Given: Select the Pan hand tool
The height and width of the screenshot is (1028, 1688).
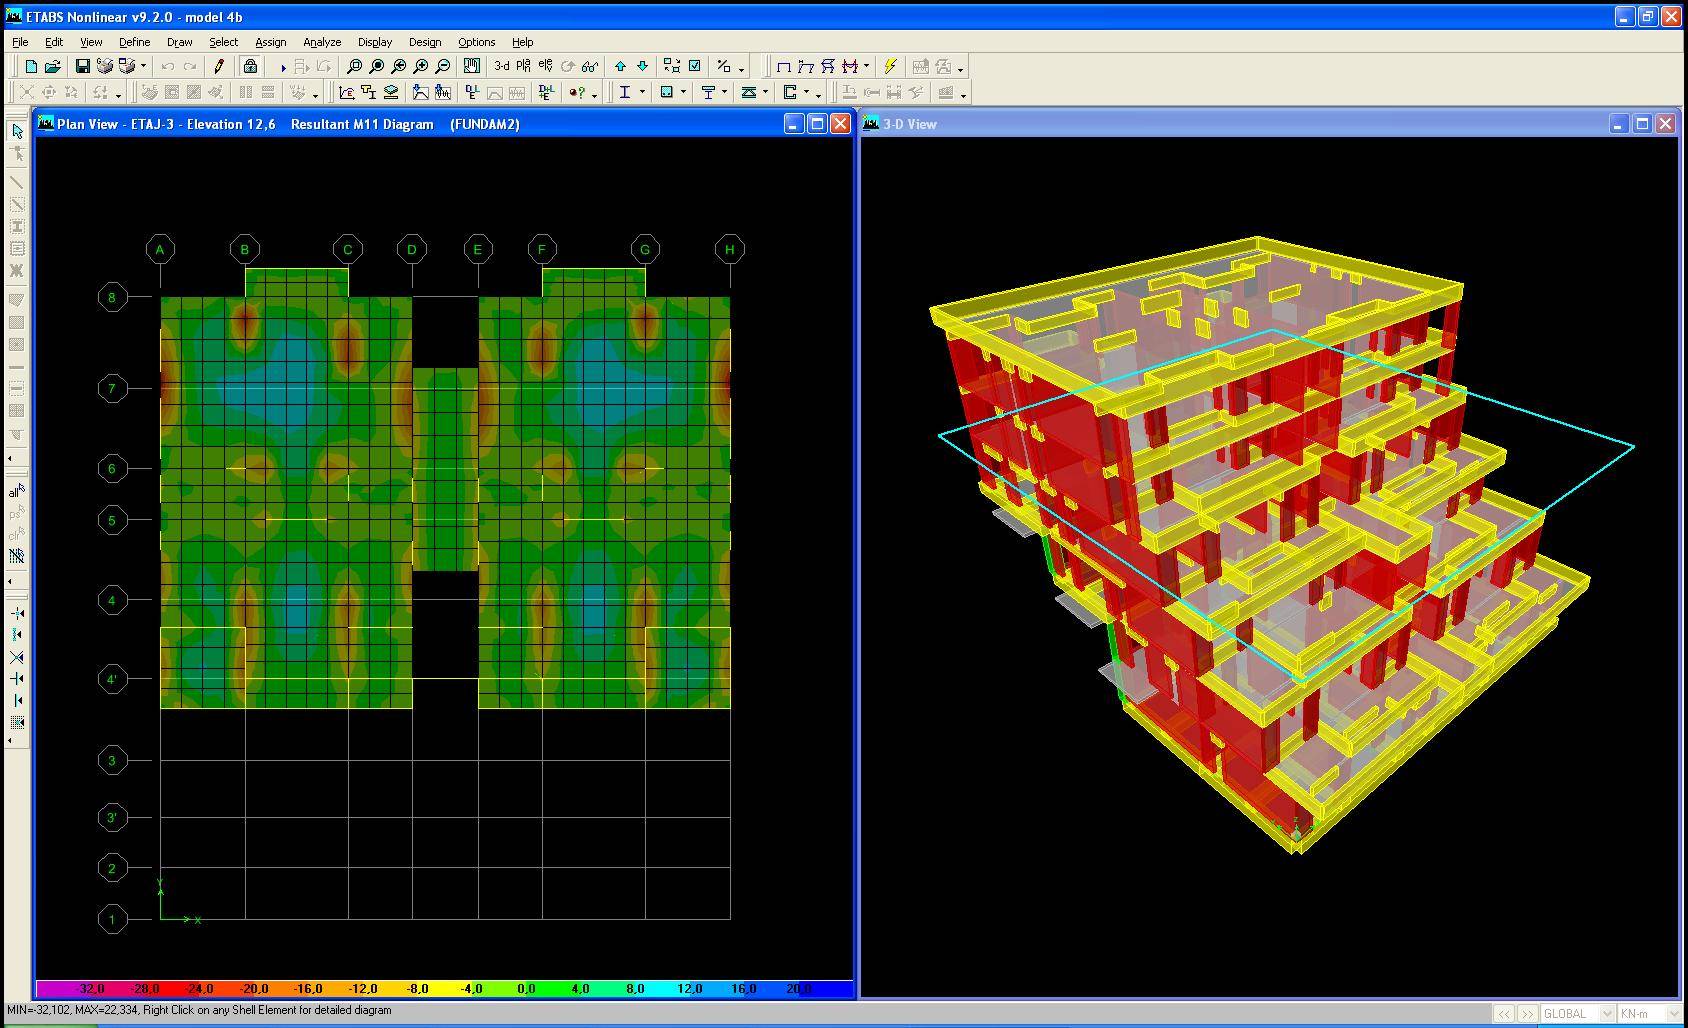Looking at the screenshot, I should [471, 67].
